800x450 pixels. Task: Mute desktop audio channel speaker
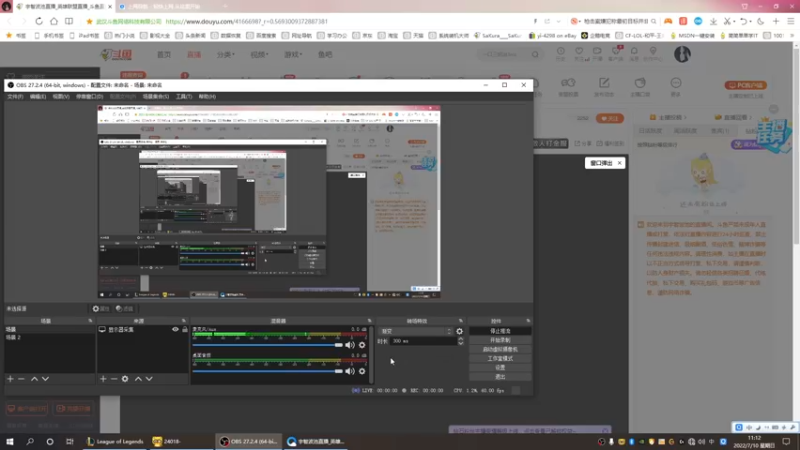click(x=350, y=371)
